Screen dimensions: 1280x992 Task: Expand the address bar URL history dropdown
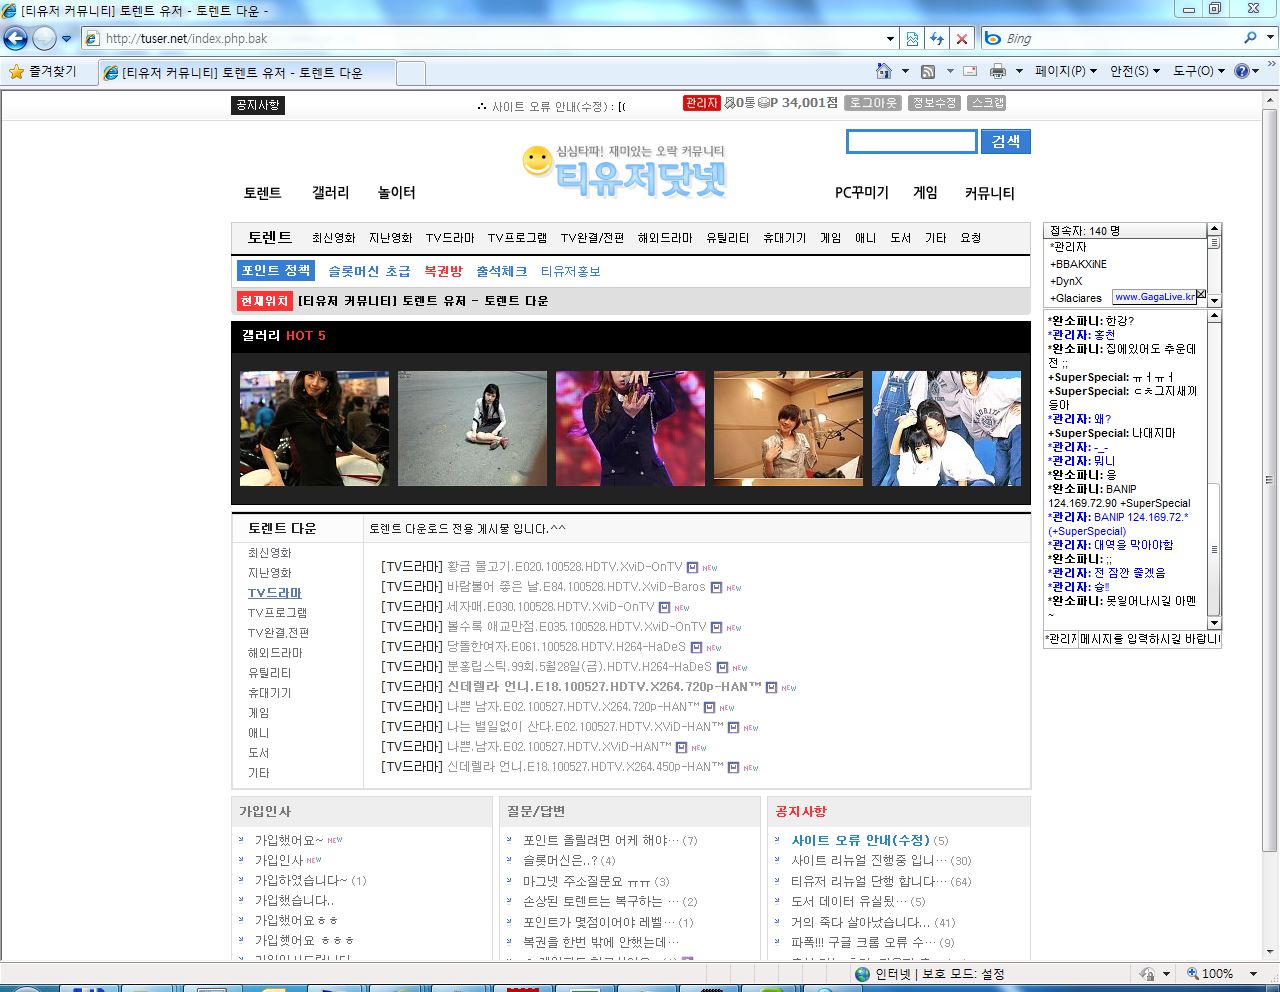pos(890,38)
